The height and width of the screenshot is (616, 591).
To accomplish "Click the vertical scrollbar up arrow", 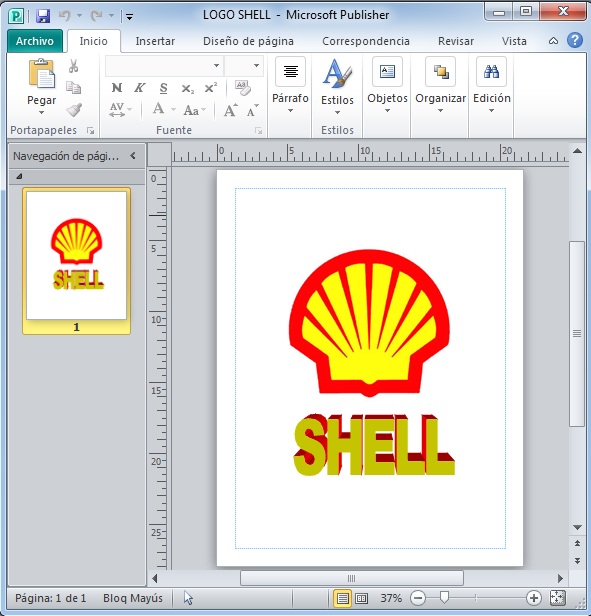I will [x=577, y=151].
